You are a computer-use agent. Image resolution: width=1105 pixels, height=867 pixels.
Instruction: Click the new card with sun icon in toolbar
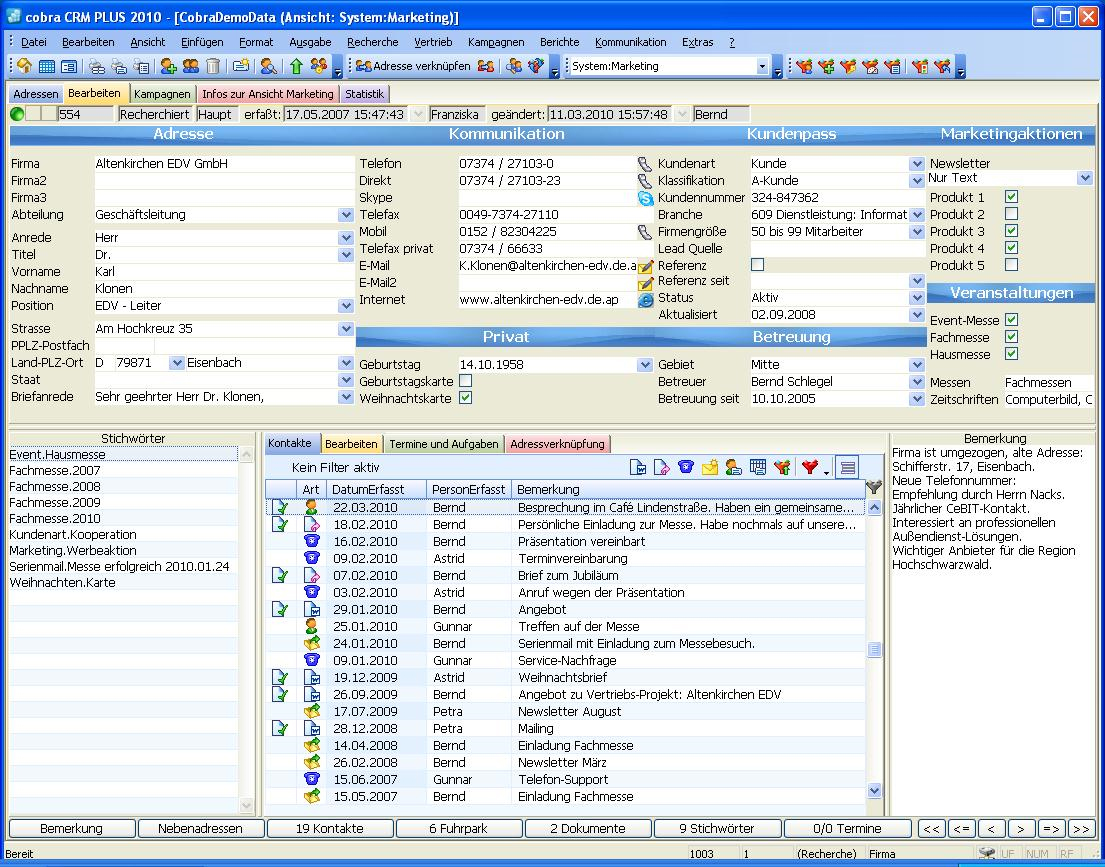tap(241, 66)
